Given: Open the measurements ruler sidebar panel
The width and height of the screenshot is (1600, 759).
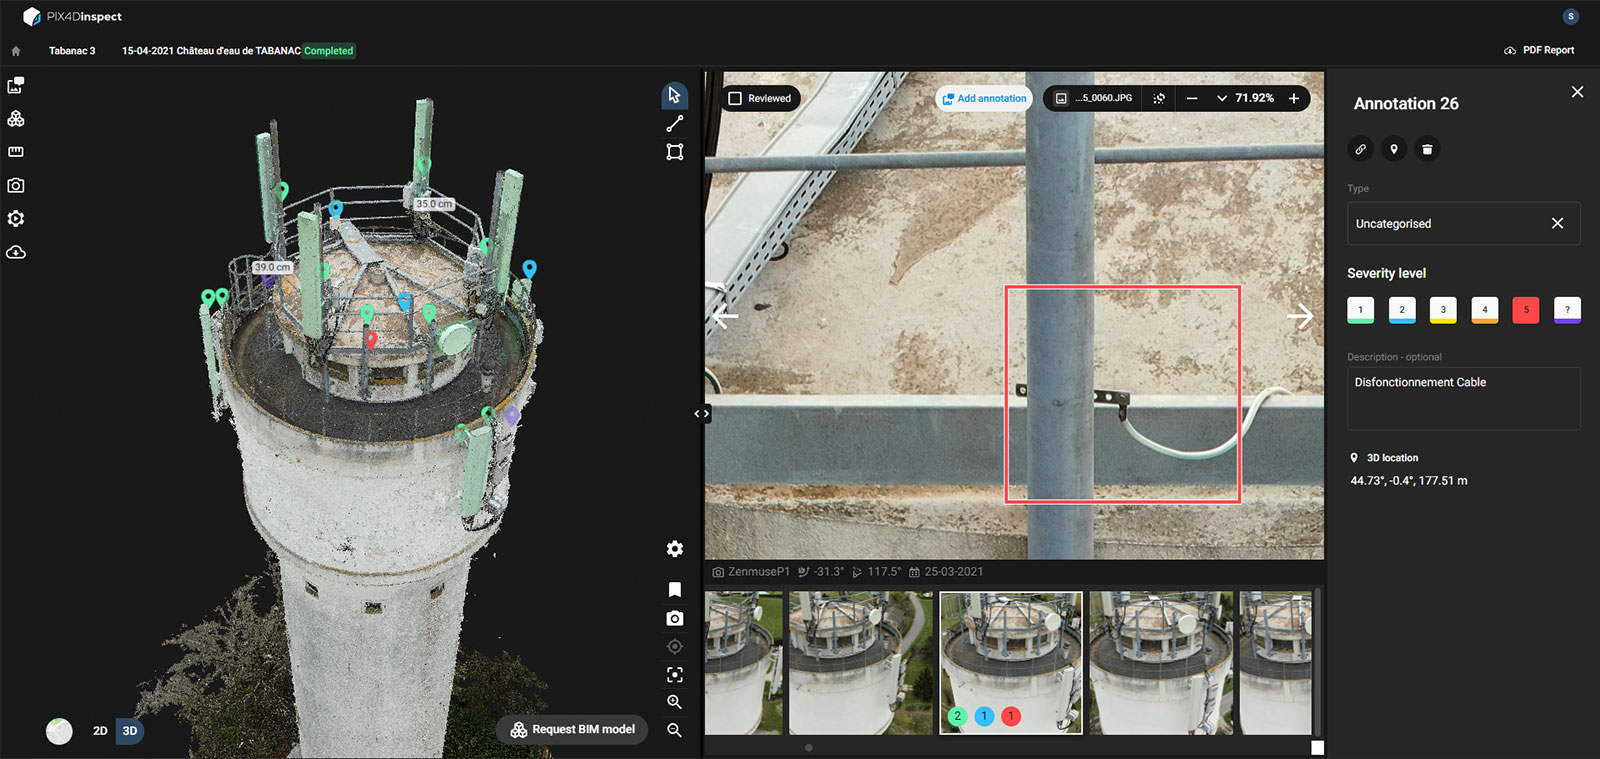Looking at the screenshot, I should [16, 152].
